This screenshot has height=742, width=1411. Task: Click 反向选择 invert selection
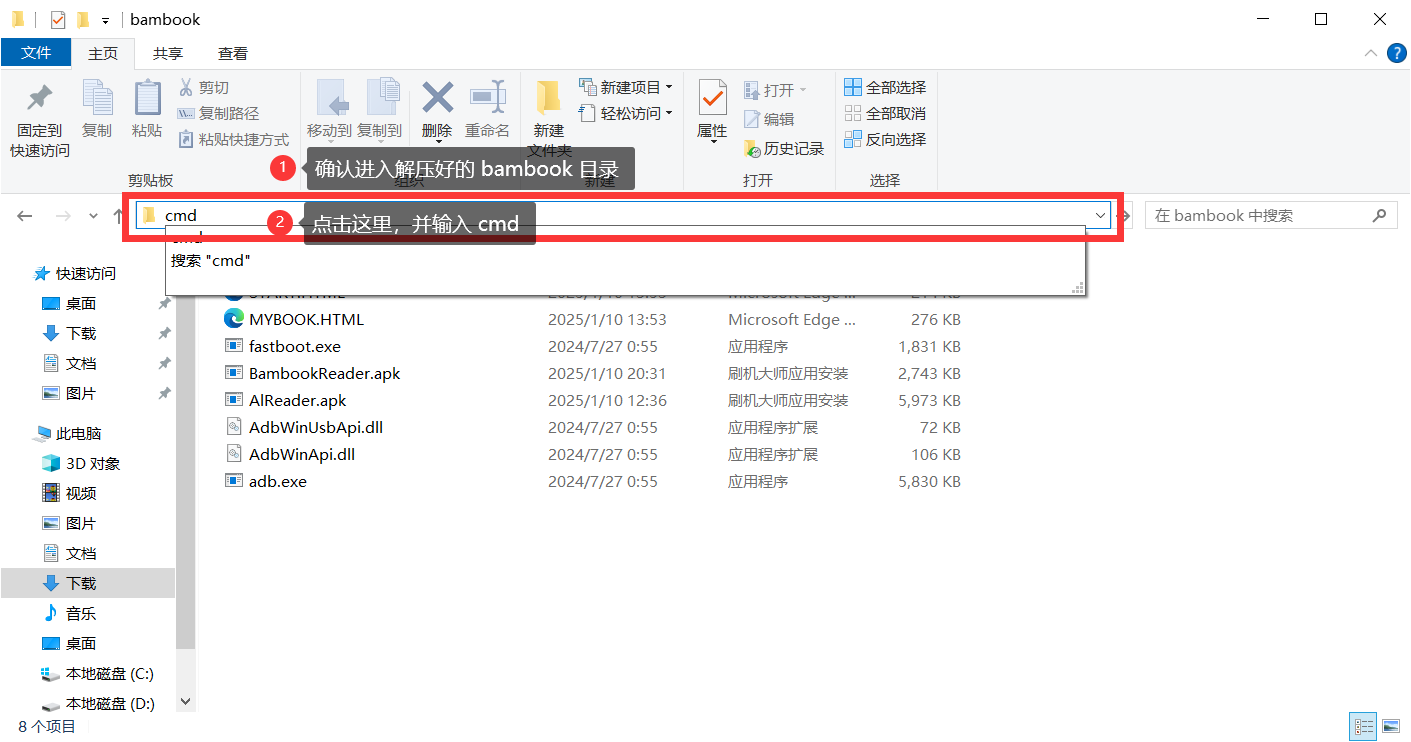[885, 139]
